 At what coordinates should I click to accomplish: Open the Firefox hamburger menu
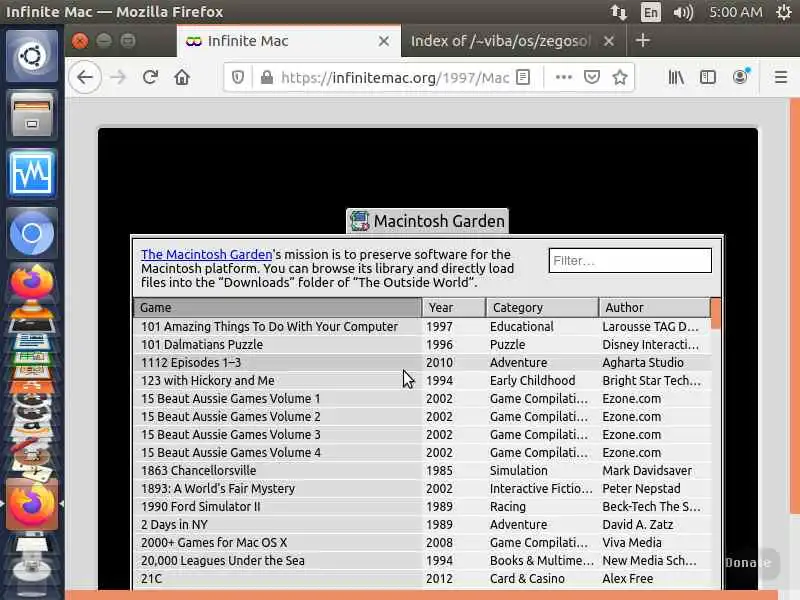pyautogui.click(x=781, y=78)
